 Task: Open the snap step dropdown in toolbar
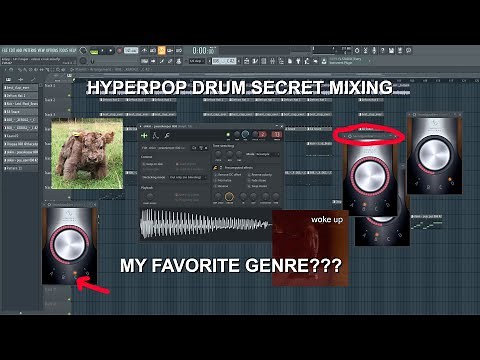coord(197,61)
